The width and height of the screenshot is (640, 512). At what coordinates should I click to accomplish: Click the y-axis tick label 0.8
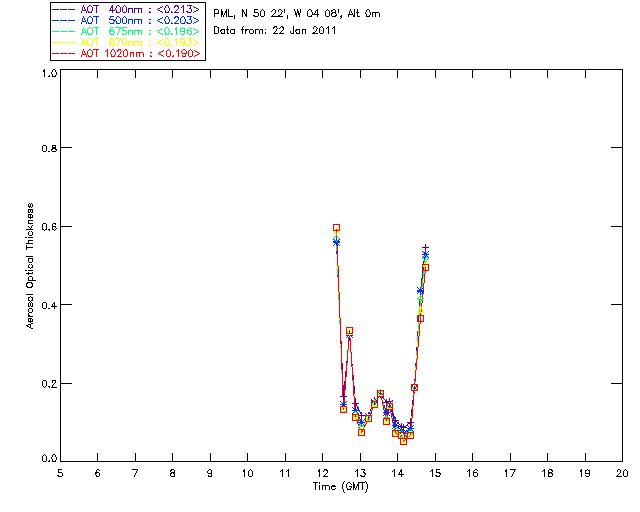49,148
